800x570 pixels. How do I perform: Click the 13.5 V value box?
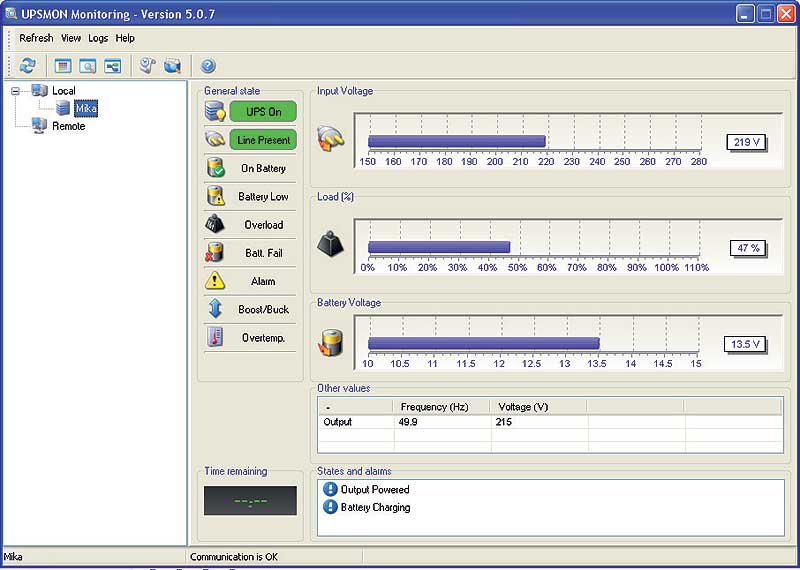(x=745, y=344)
